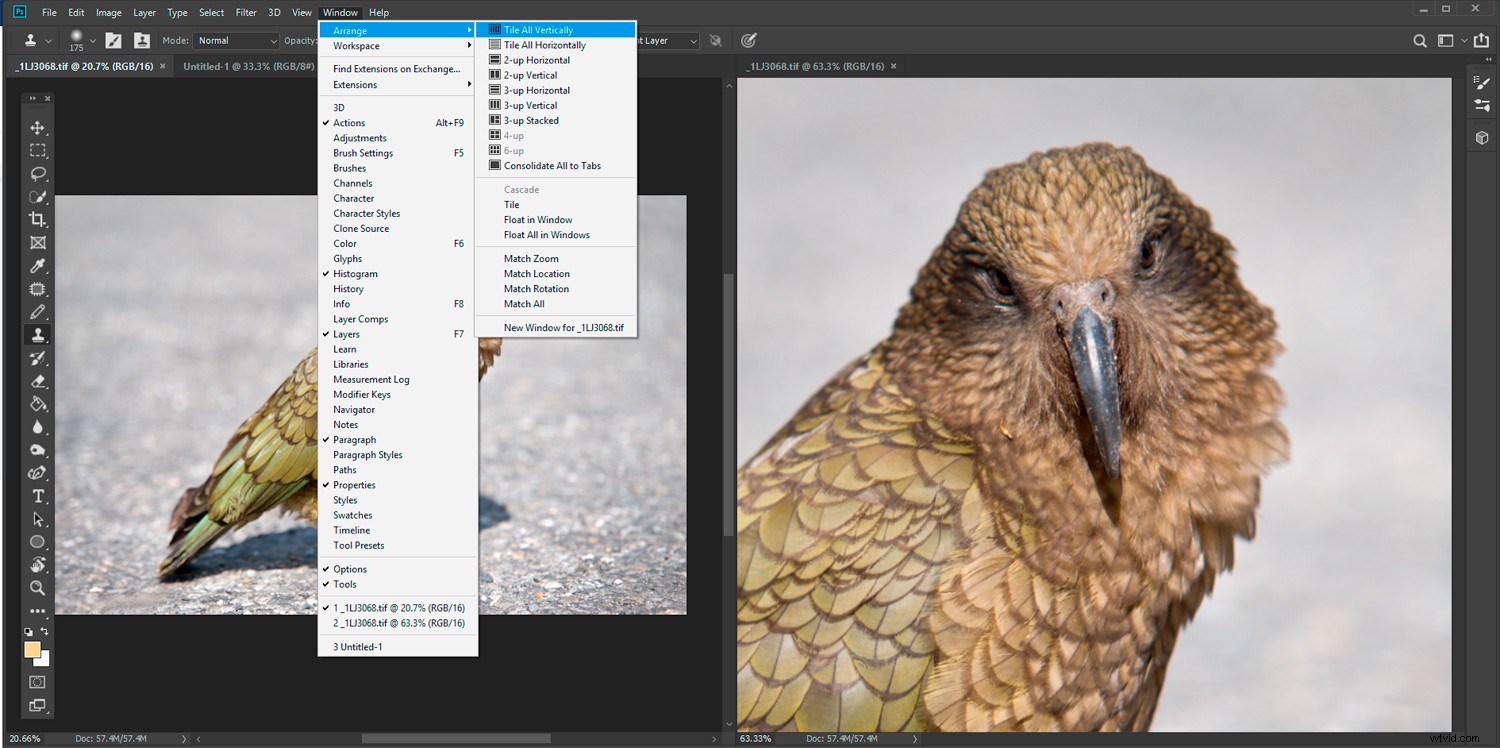Viewport: 1500px width, 748px height.
Task: Click the foreground color swatch
Action: pyautogui.click(x=31, y=650)
